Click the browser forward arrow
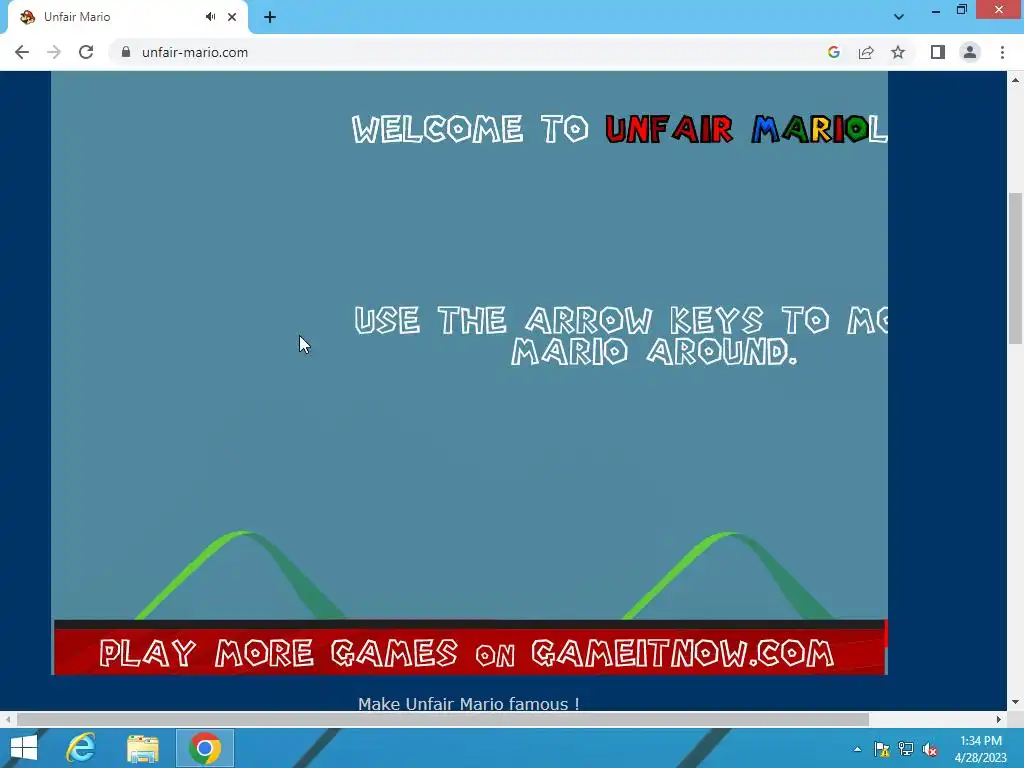The image size is (1024, 768). (54, 52)
